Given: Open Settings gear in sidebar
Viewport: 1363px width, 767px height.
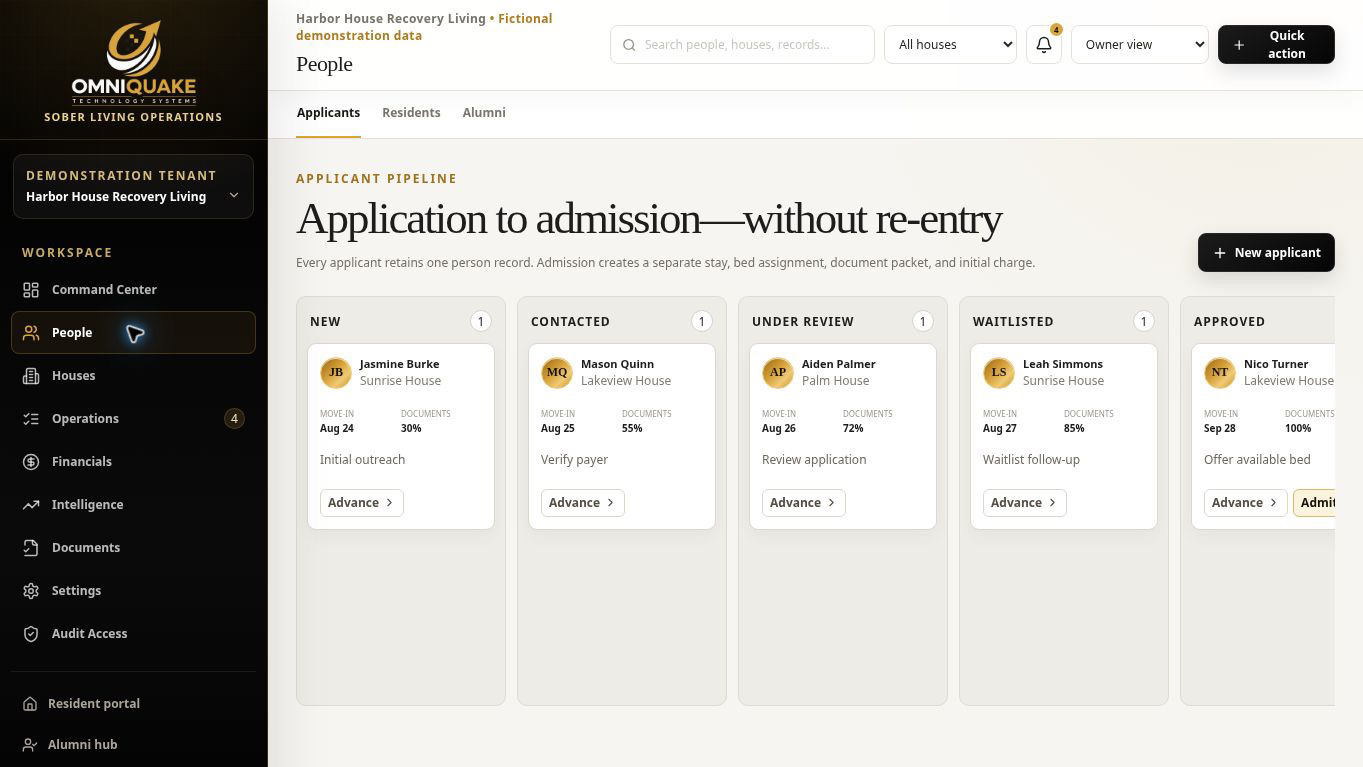Looking at the screenshot, I should pyautogui.click(x=31, y=590).
